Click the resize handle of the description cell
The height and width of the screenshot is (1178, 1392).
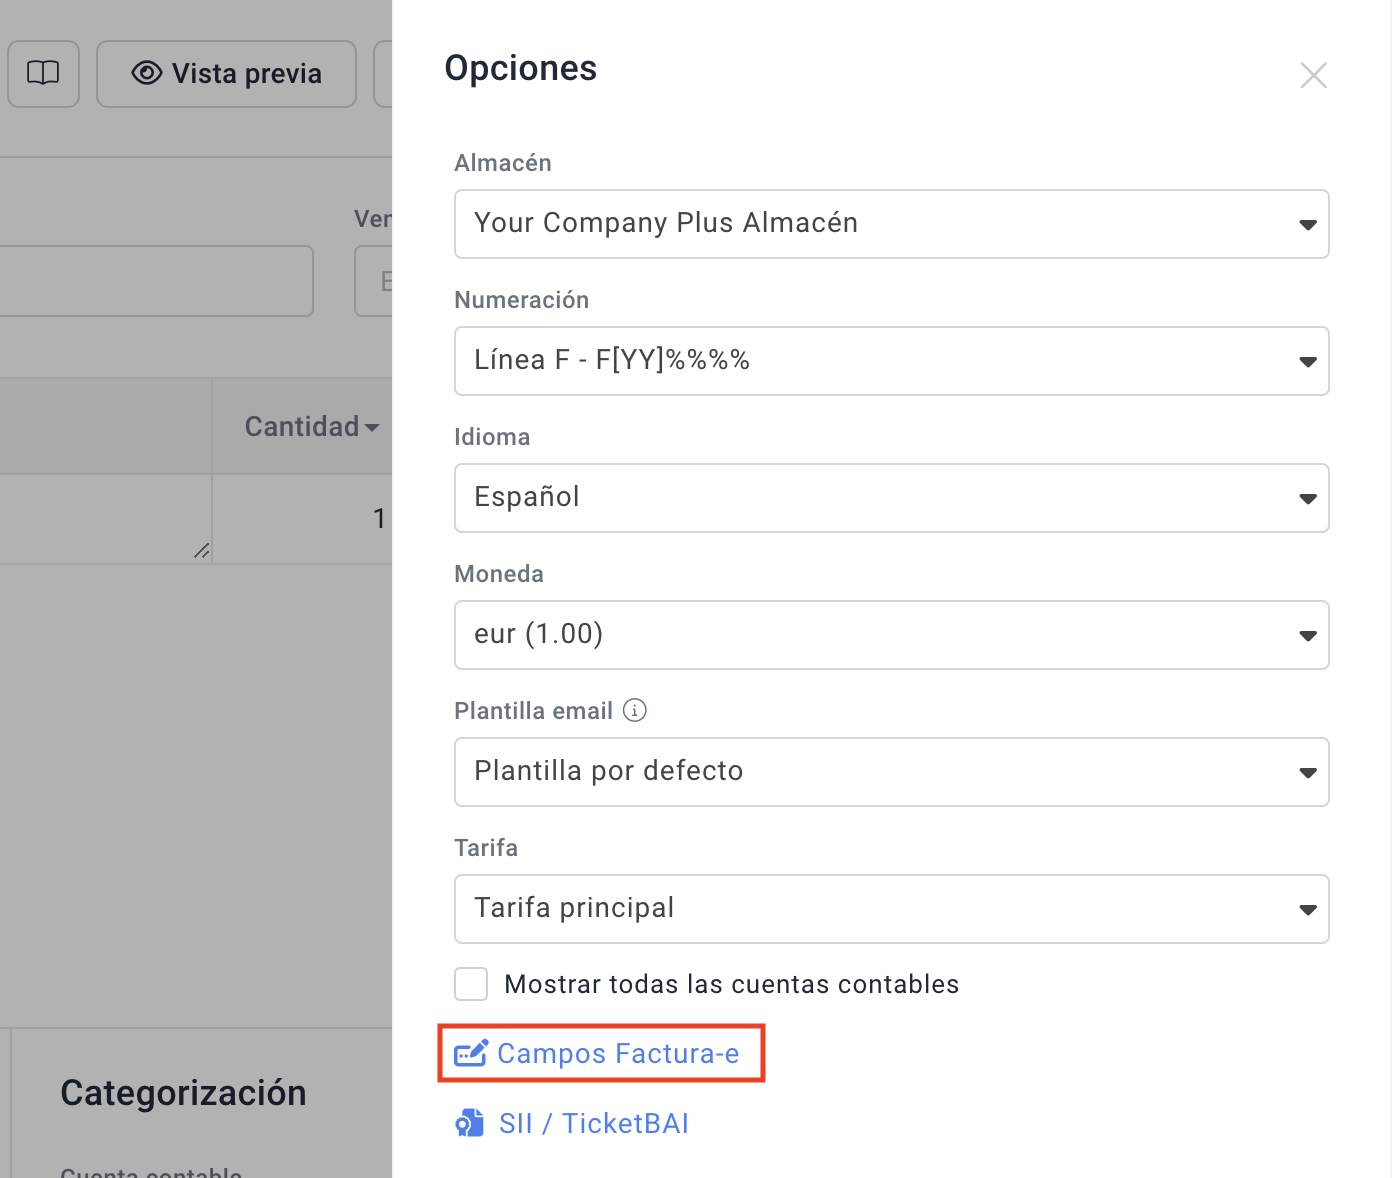(x=202, y=549)
